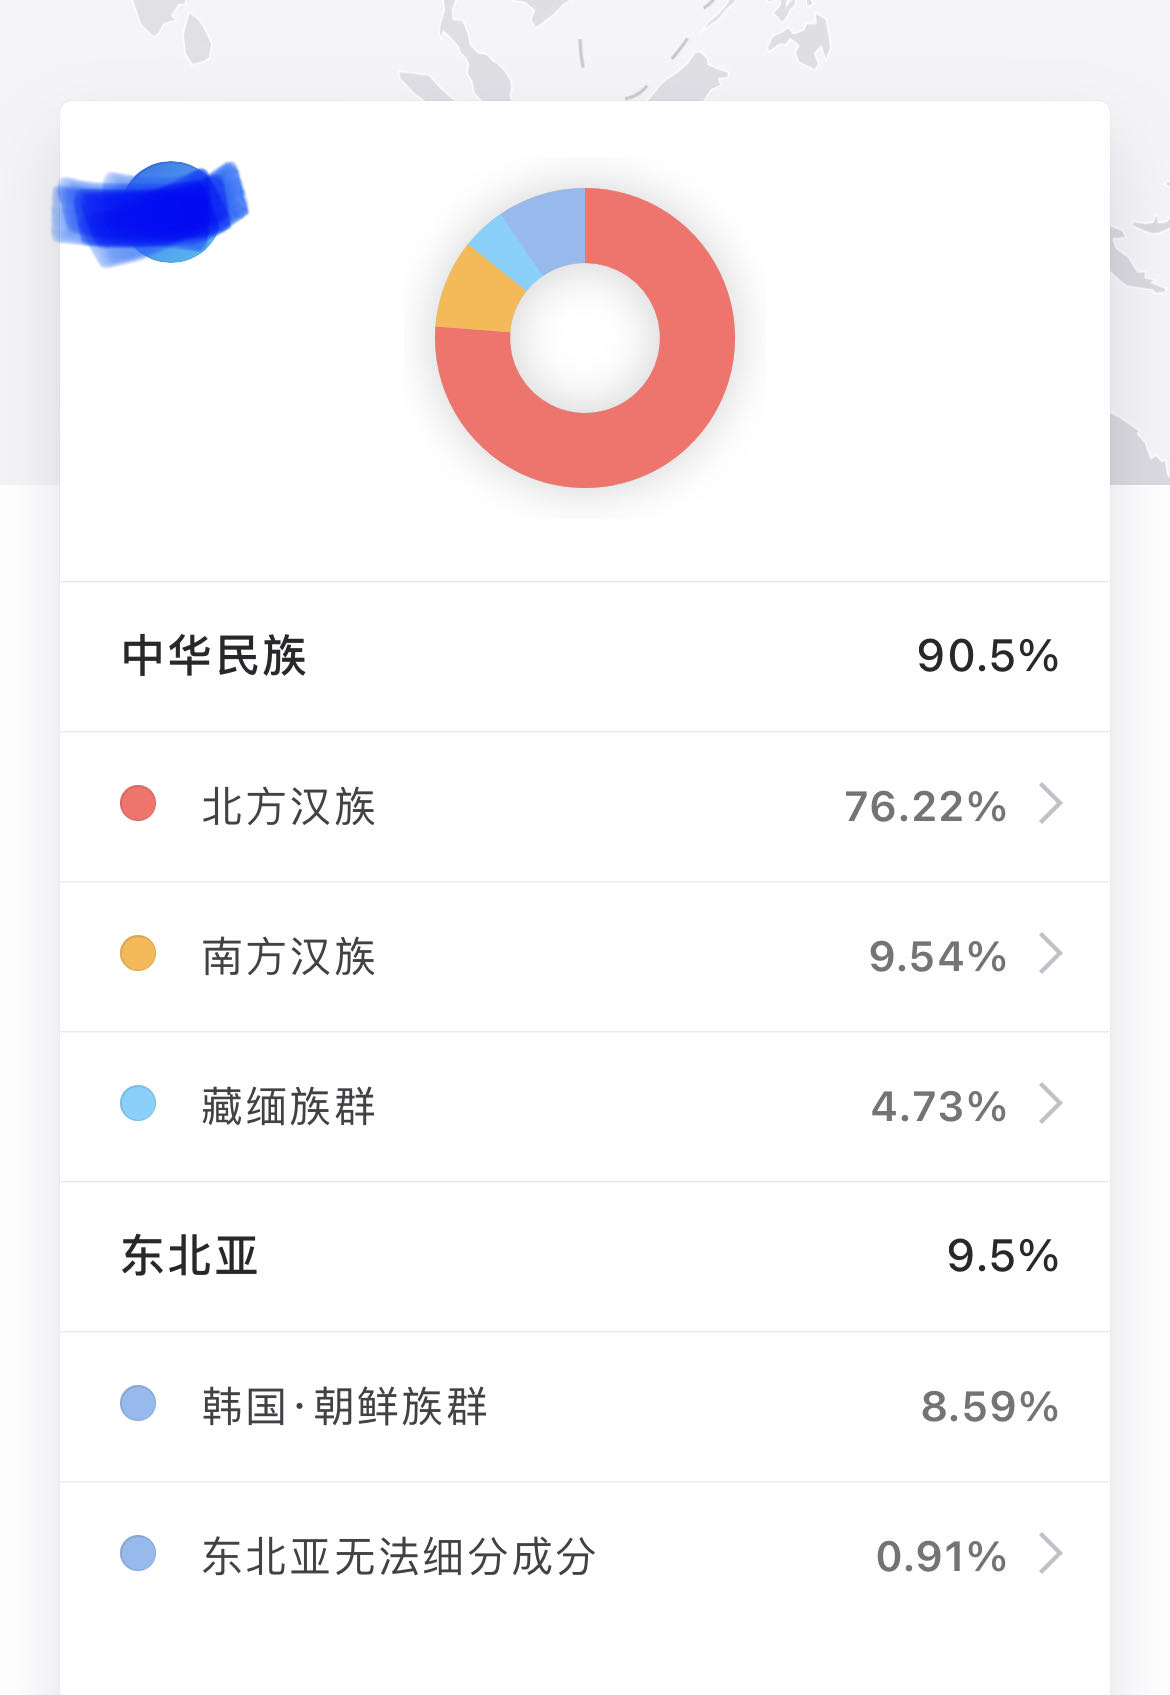The width and height of the screenshot is (1170, 1695).
Task: Expand the 南方汉族 row arrow
Action: pos(1050,953)
